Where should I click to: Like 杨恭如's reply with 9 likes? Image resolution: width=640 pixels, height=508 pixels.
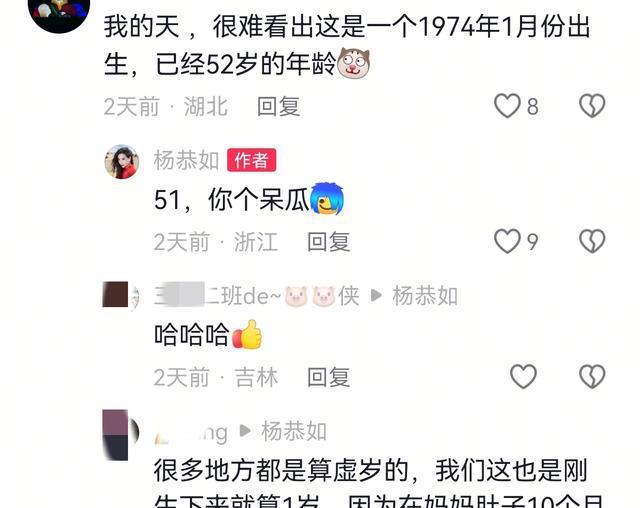click(x=507, y=241)
